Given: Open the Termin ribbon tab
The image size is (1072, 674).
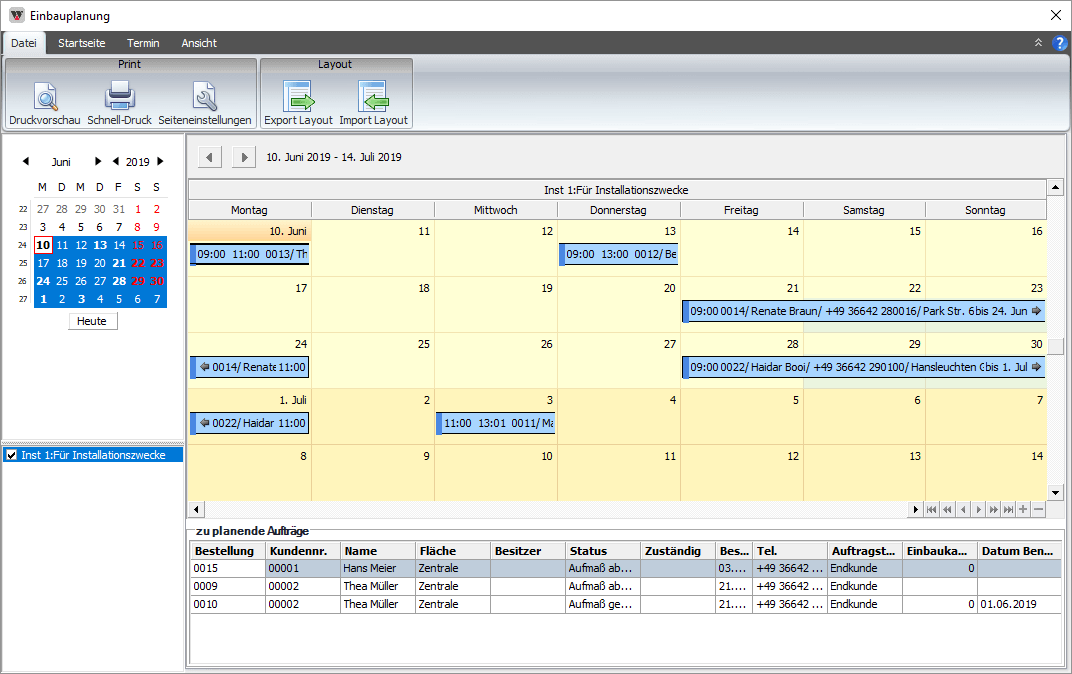Looking at the screenshot, I should pyautogui.click(x=143, y=43).
